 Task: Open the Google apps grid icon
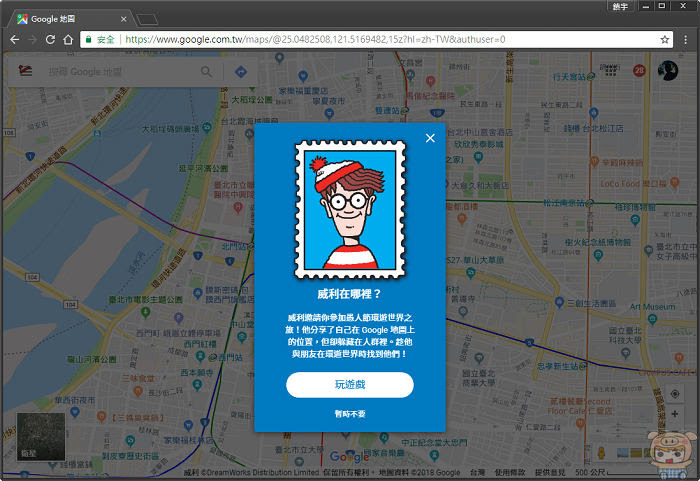pos(610,70)
